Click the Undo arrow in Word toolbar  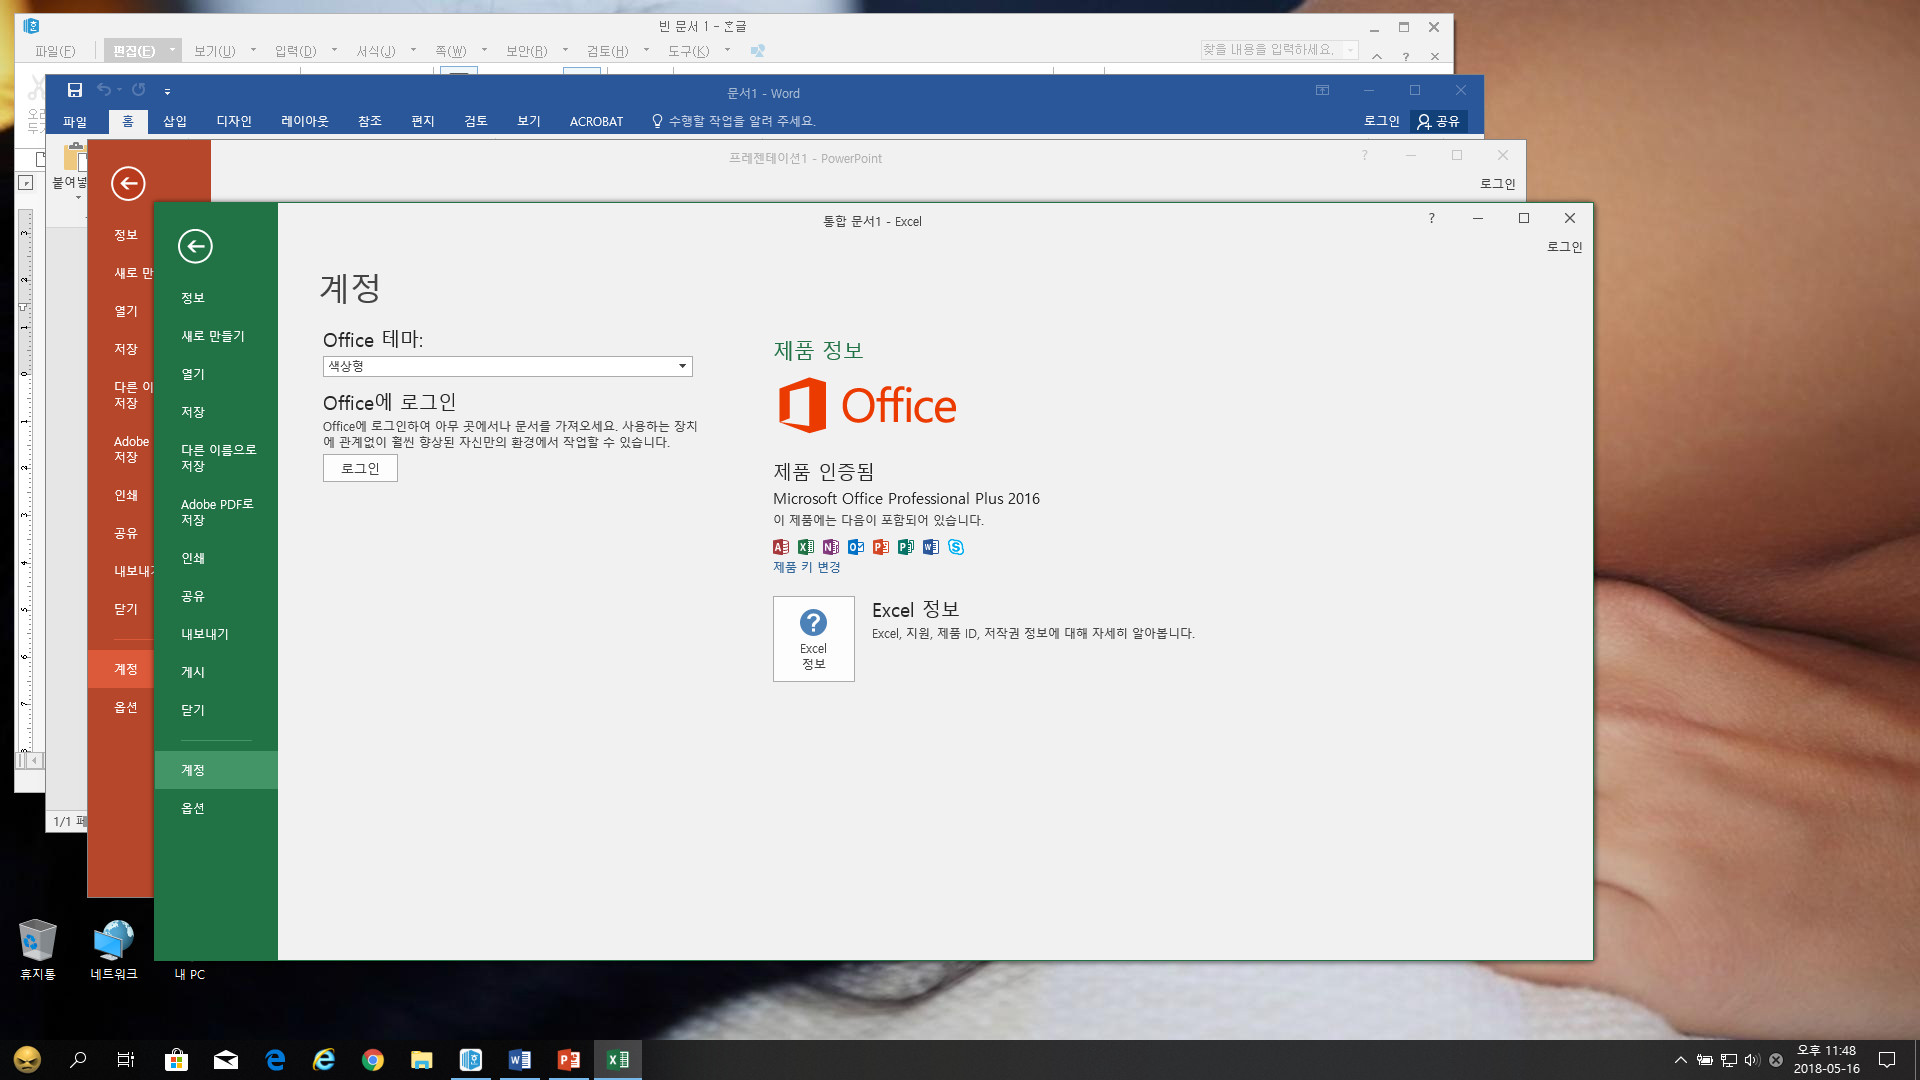click(103, 90)
